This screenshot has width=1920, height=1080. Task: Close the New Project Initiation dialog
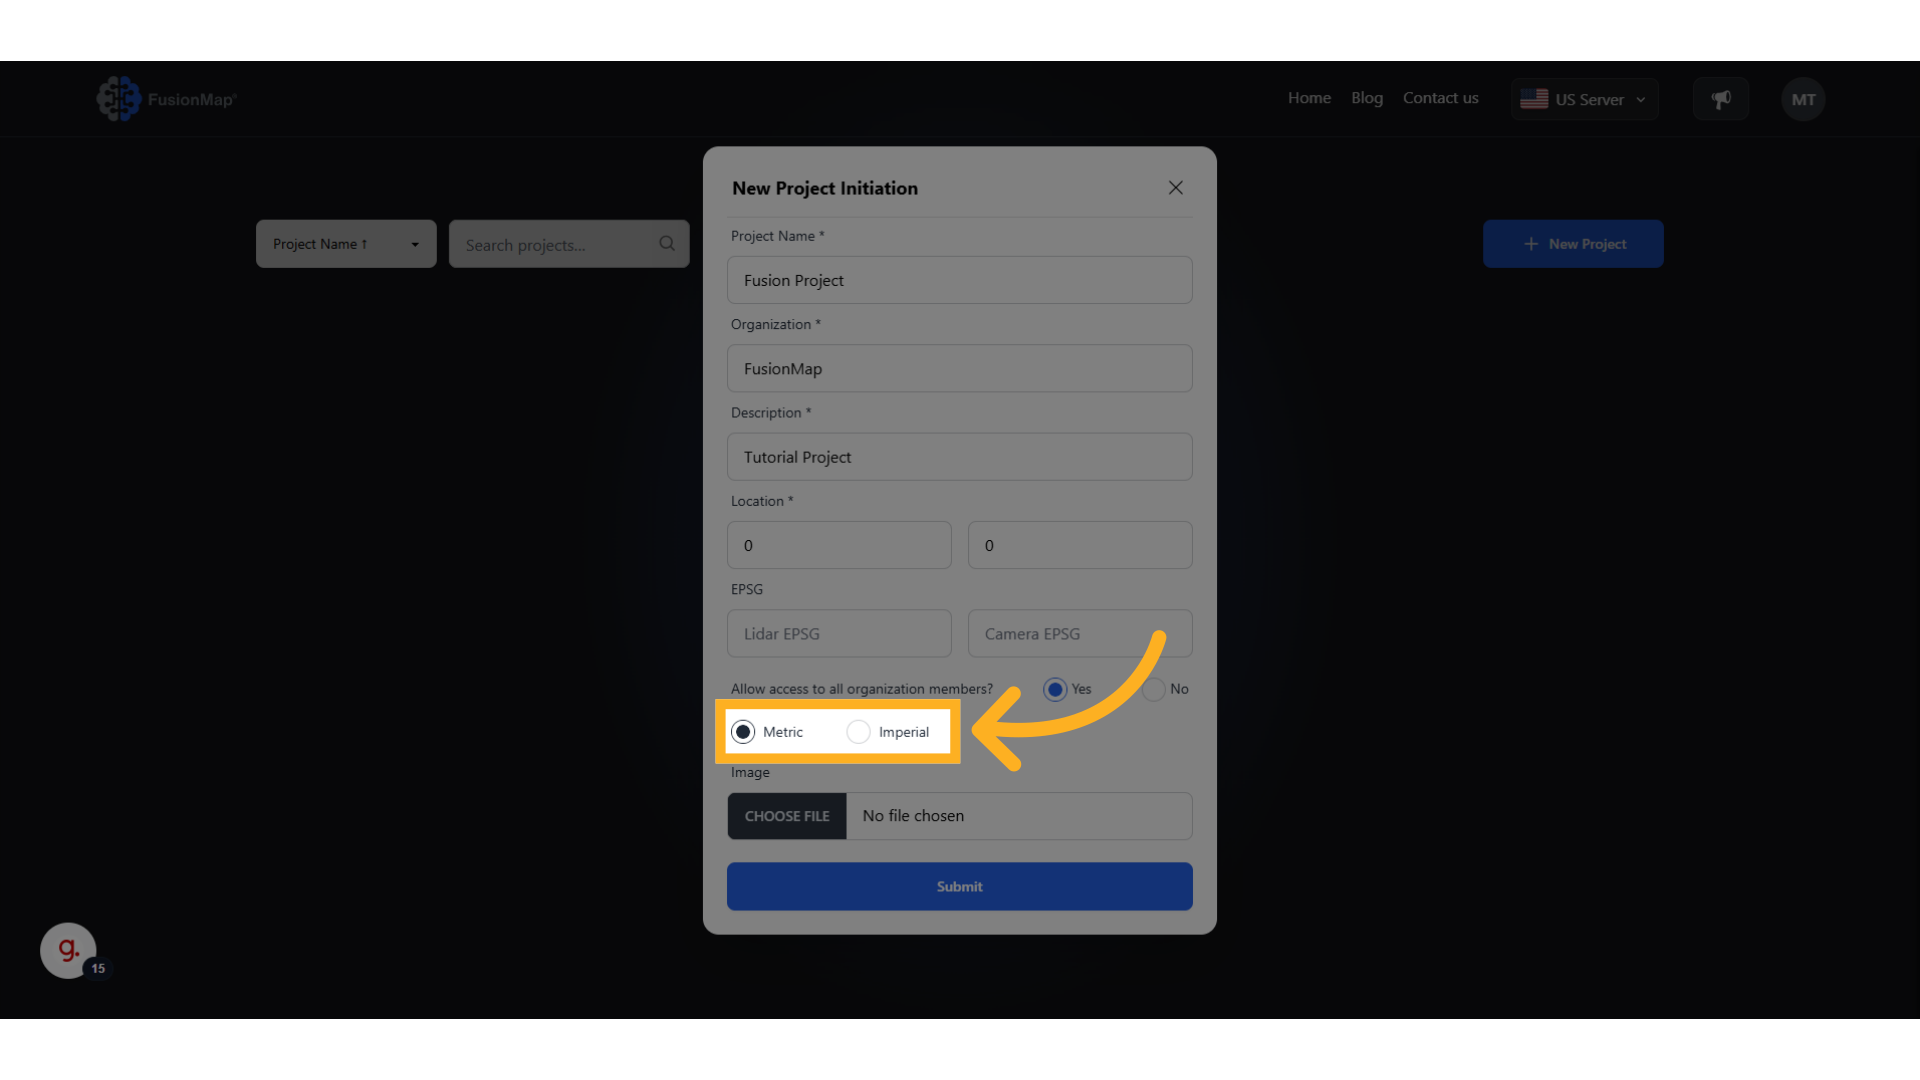point(1175,188)
